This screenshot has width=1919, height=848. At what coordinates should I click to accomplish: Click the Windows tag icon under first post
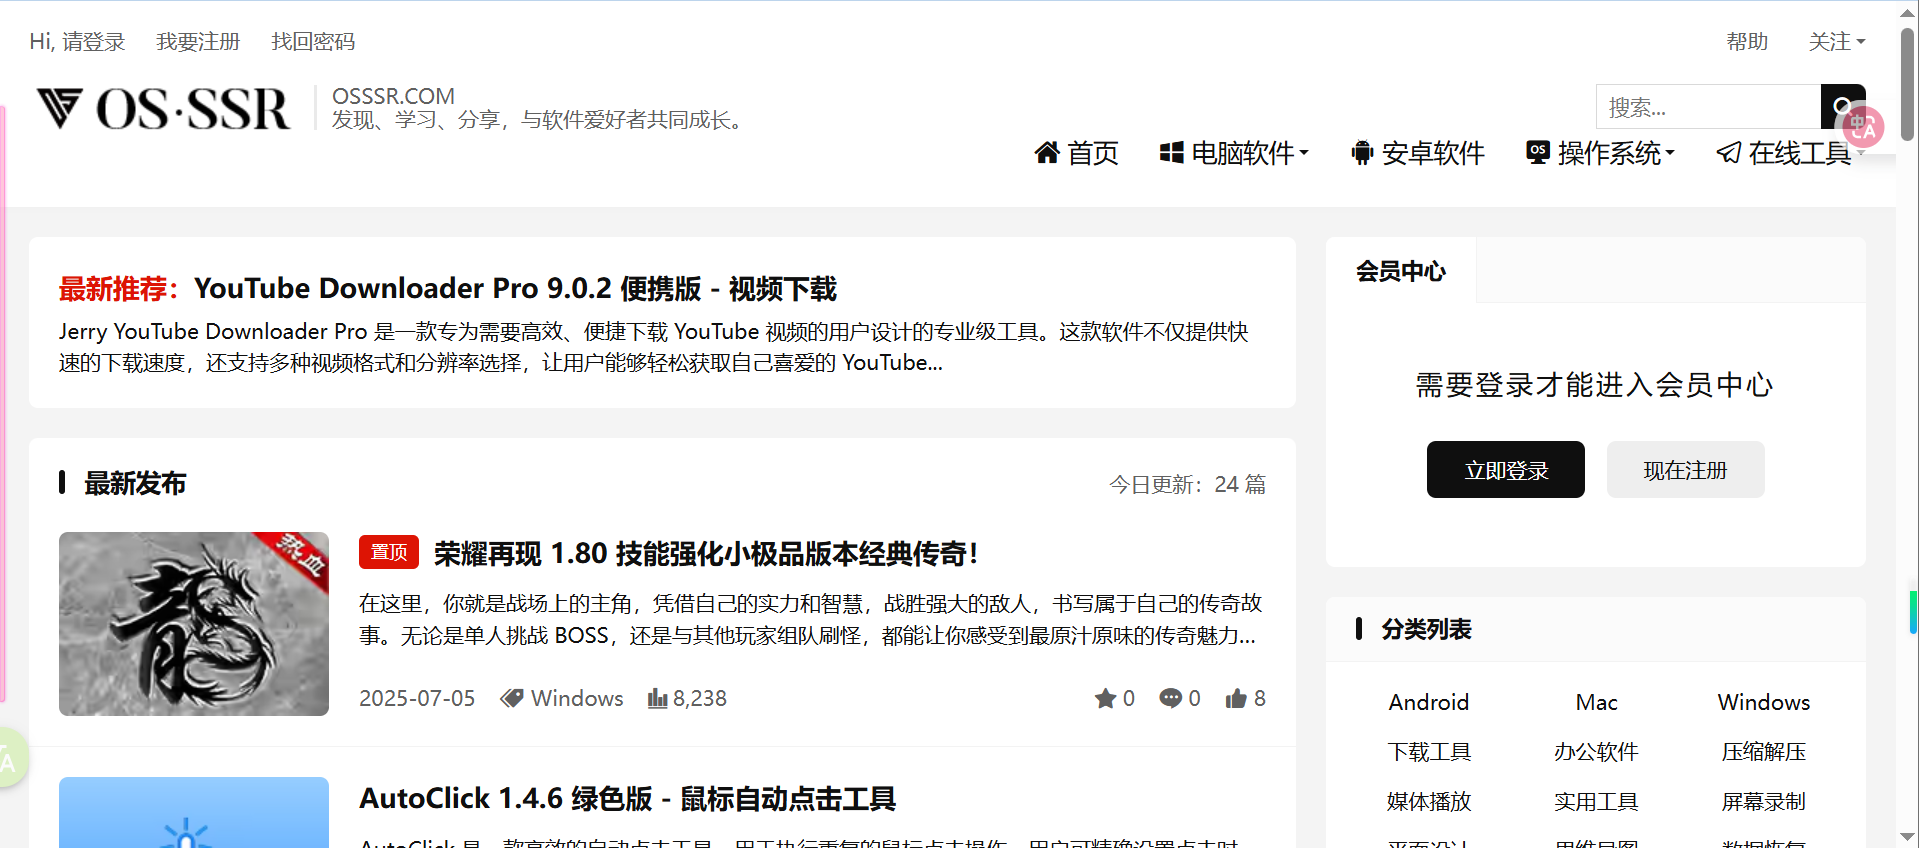pos(512,698)
